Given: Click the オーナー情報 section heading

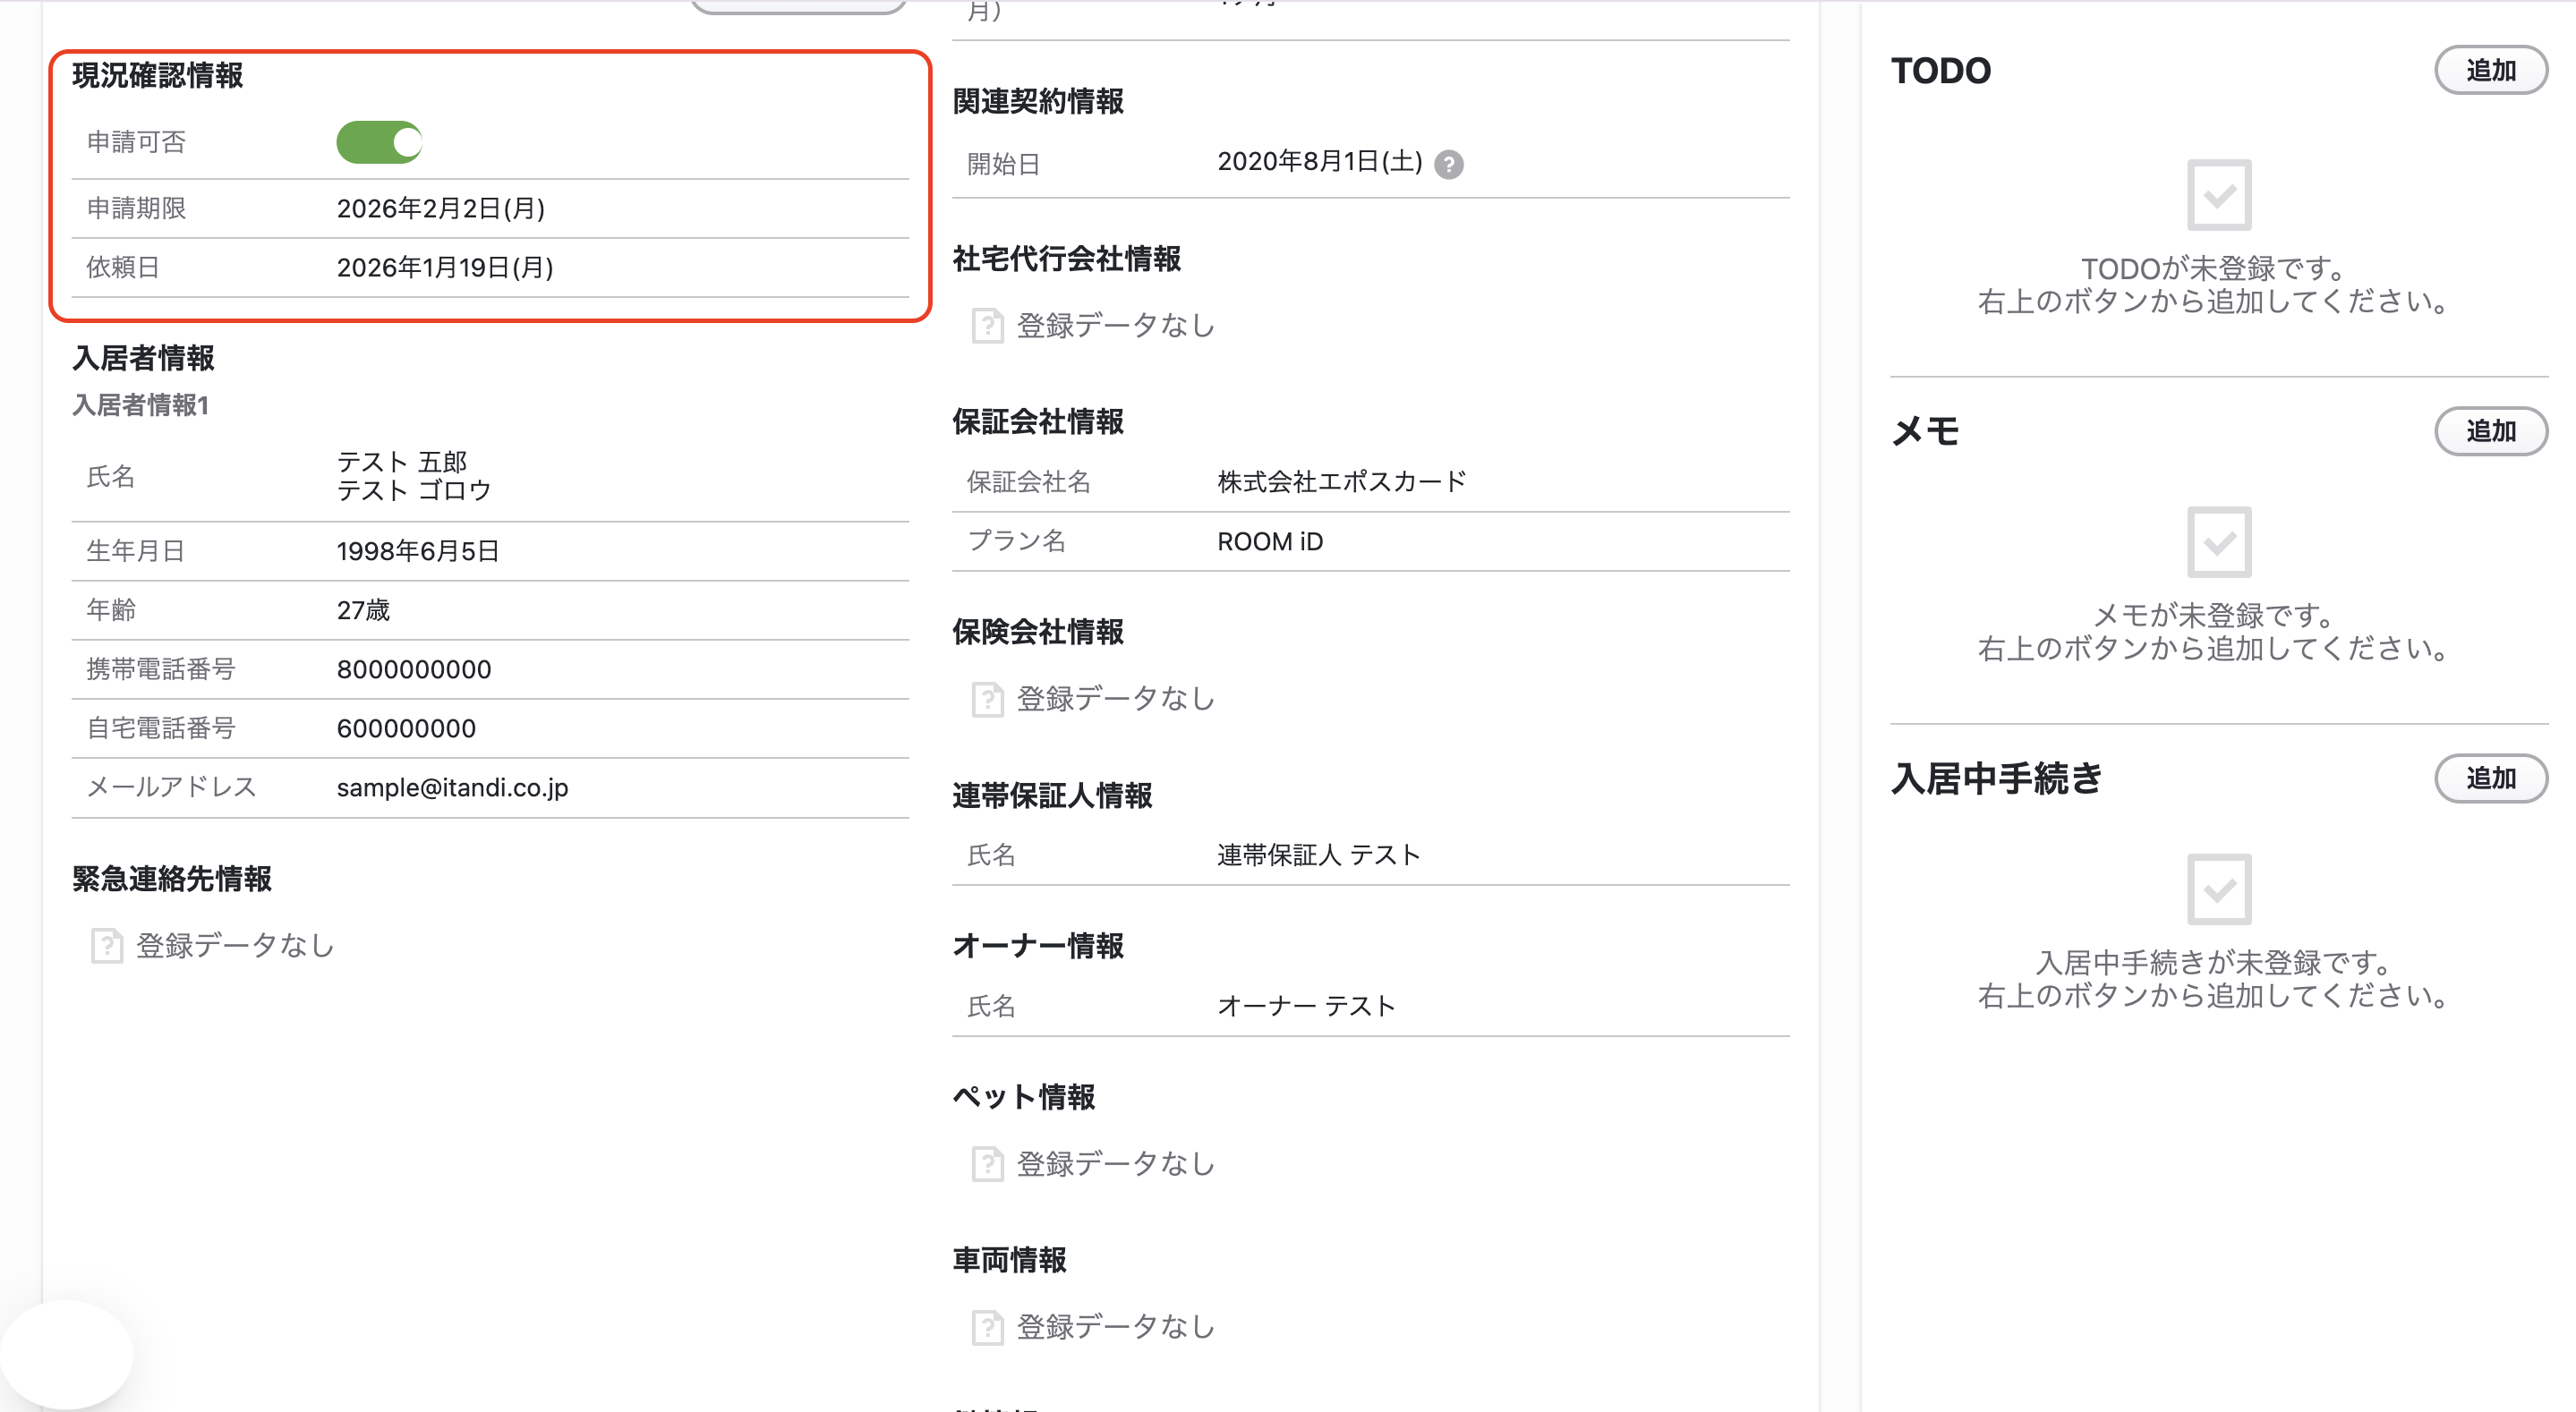Looking at the screenshot, I should [x=1038, y=946].
